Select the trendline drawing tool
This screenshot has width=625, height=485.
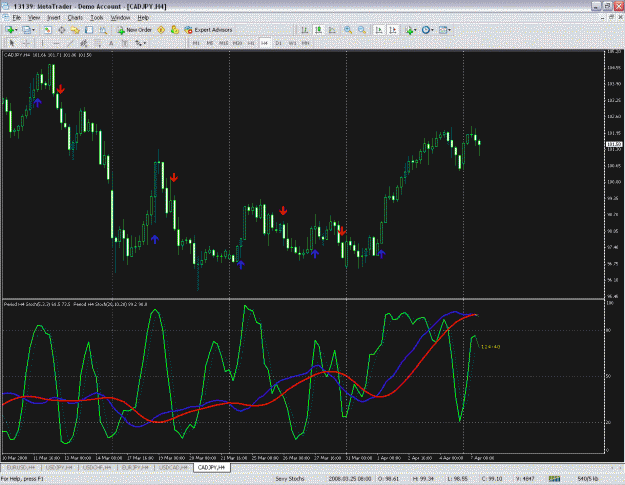point(70,43)
